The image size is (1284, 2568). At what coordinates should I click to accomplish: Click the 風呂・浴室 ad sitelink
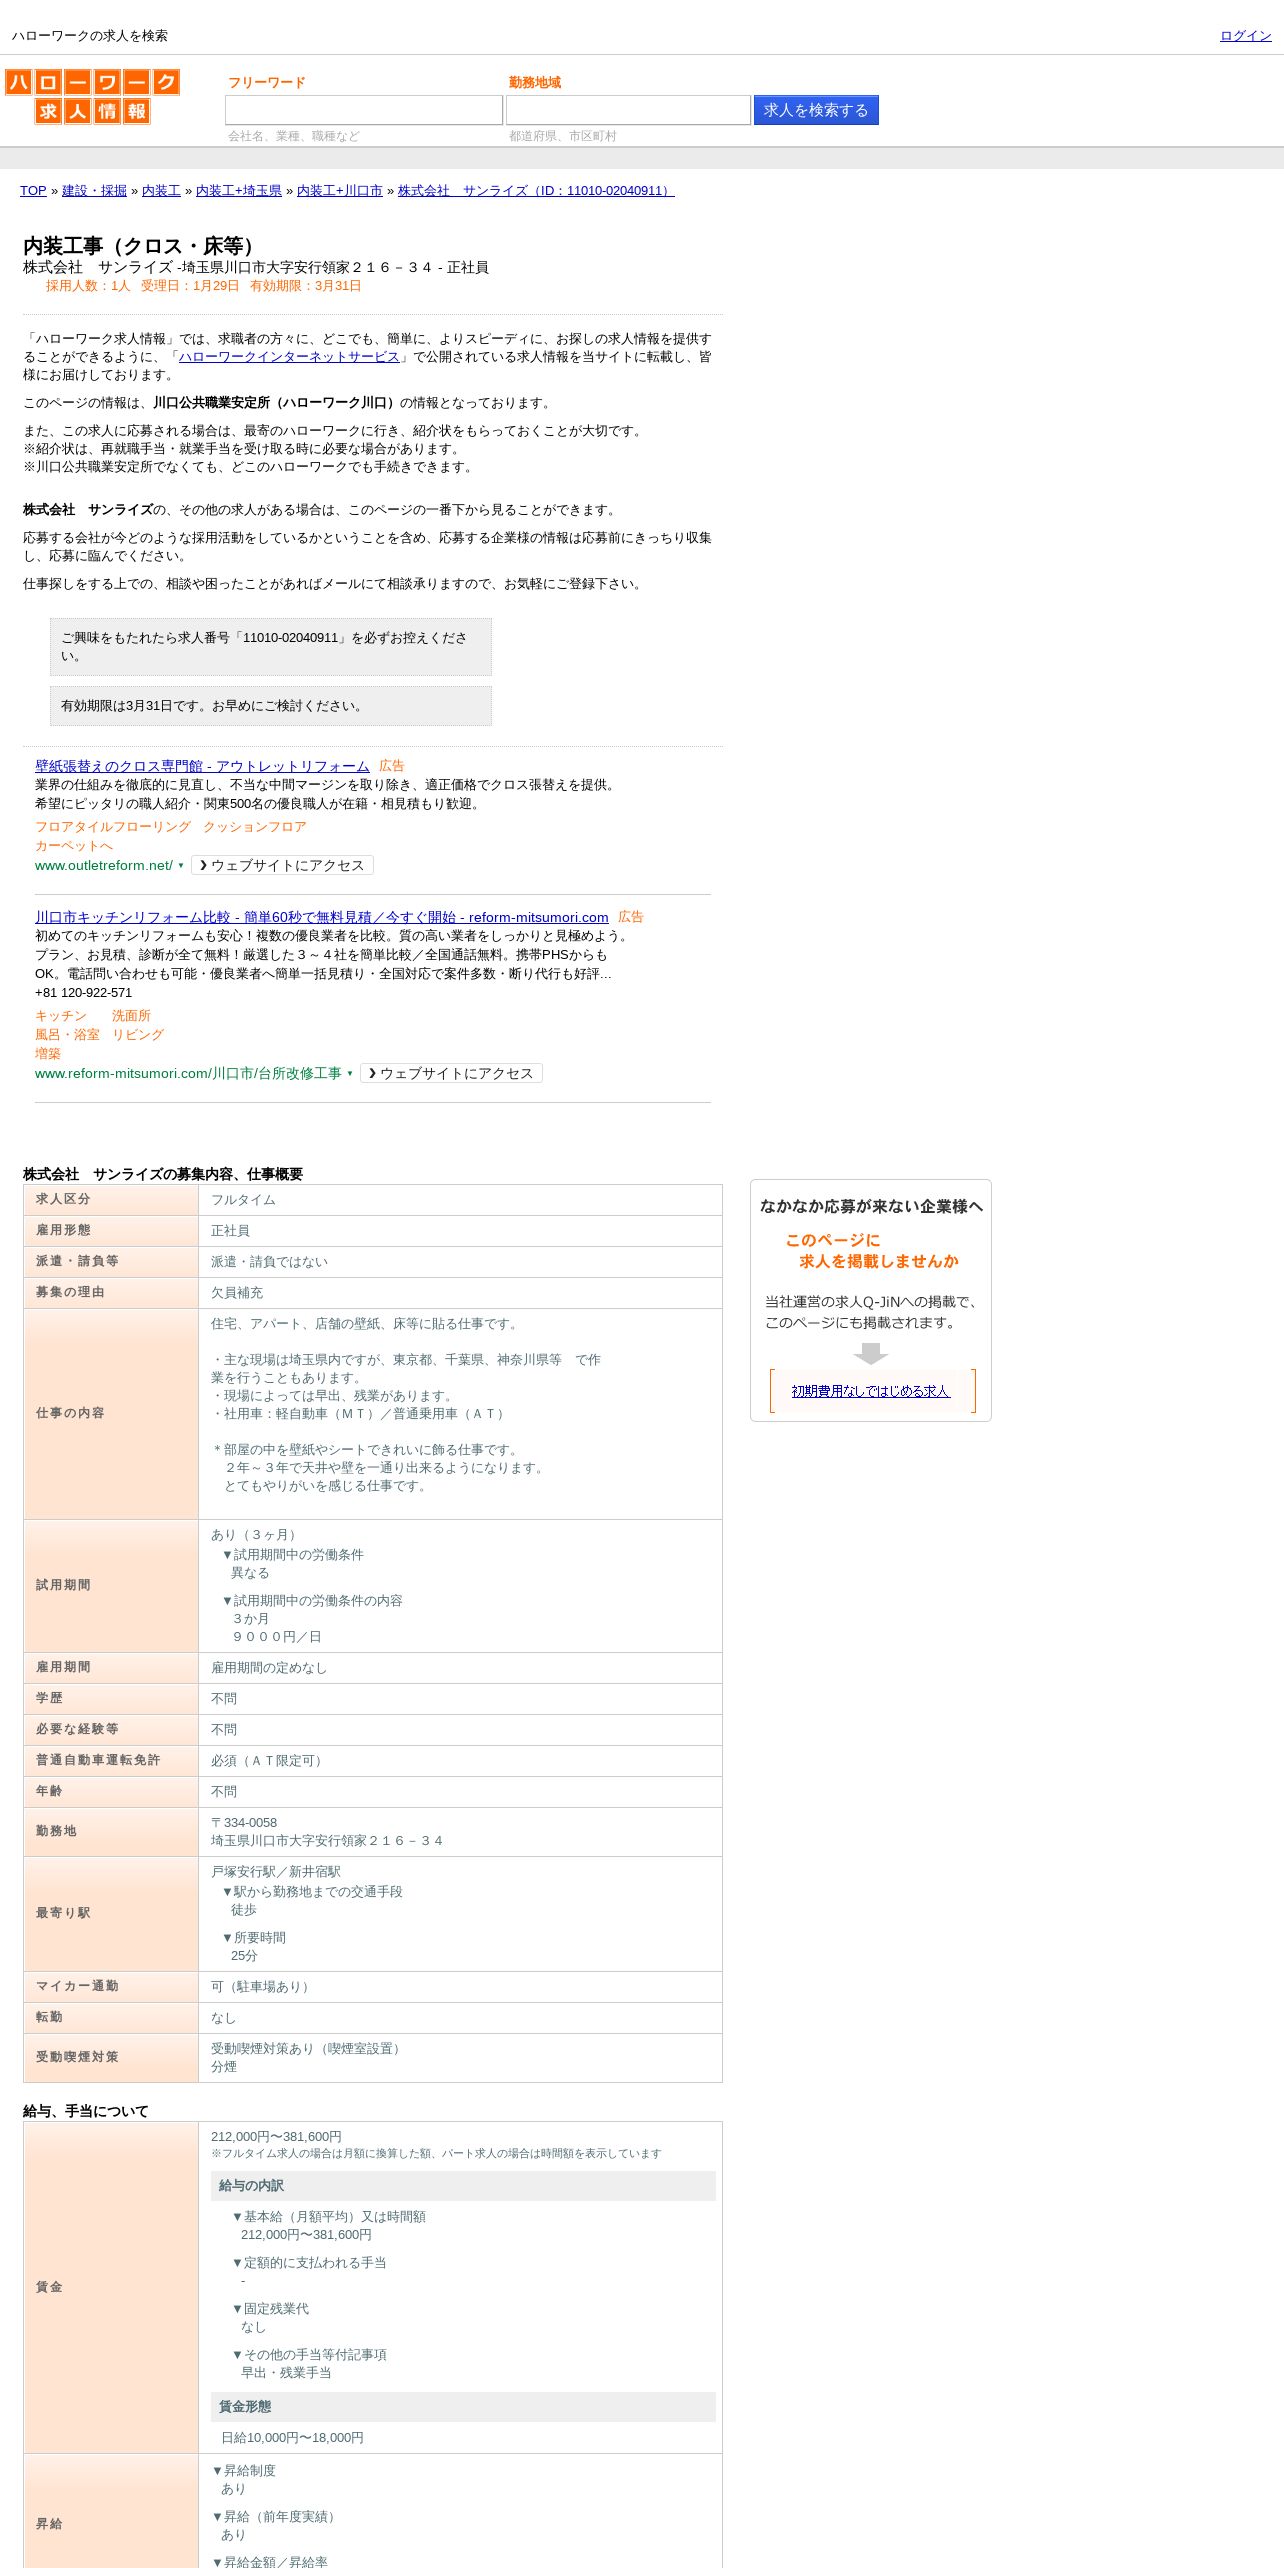[x=67, y=1035]
